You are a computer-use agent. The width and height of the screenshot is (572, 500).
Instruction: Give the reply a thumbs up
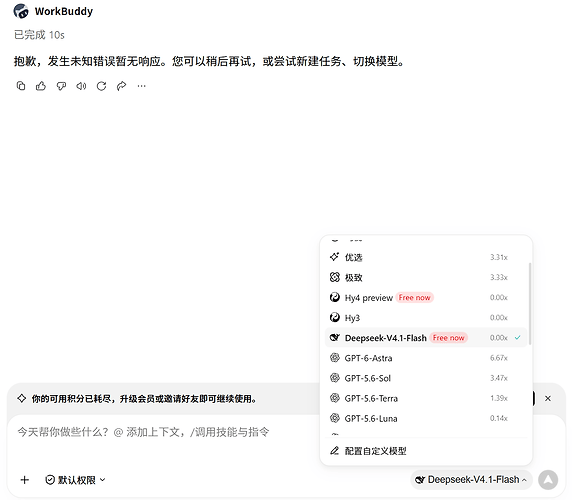coord(41,86)
